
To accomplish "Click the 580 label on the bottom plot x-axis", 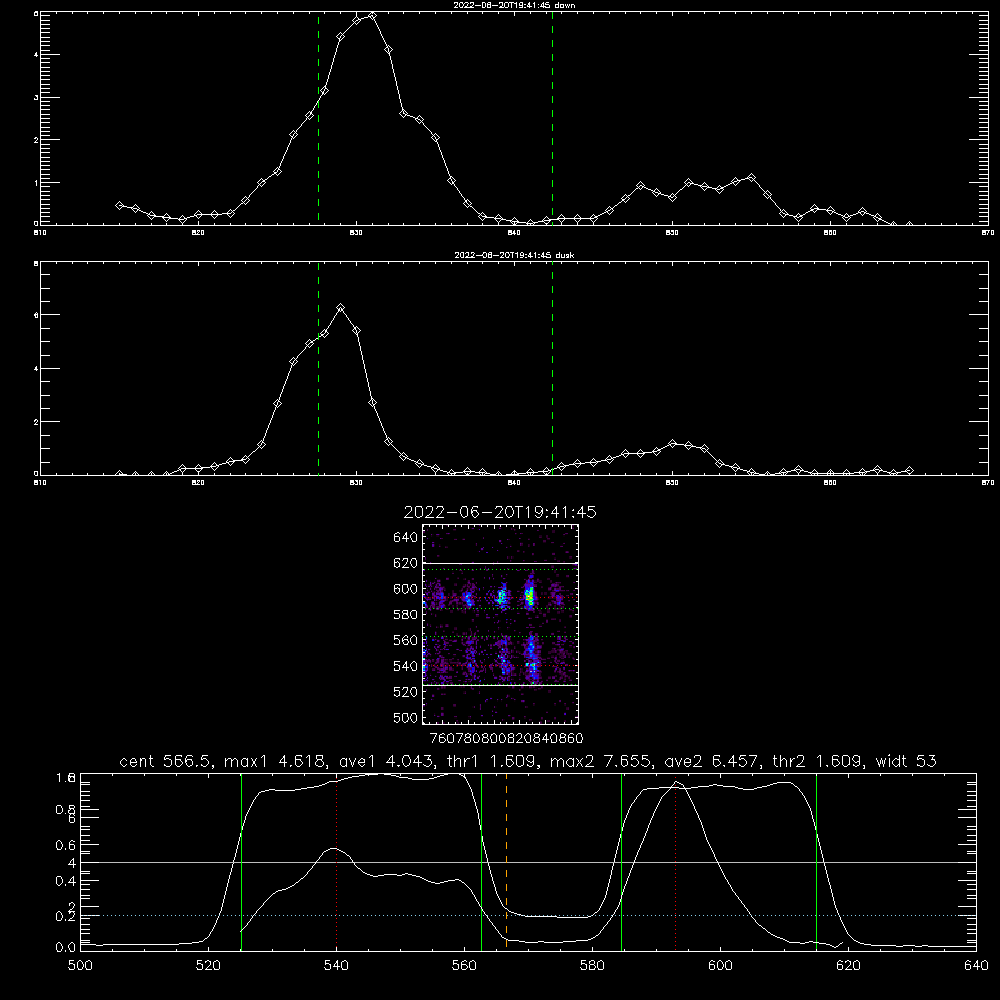I will [592, 966].
